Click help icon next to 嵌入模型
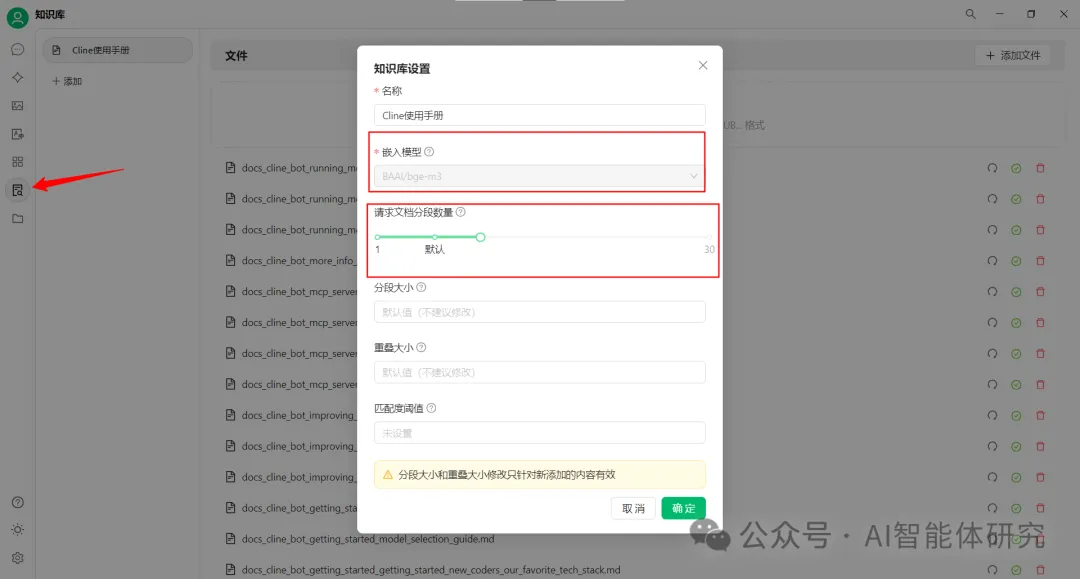This screenshot has height=579, width=1080. (429, 151)
